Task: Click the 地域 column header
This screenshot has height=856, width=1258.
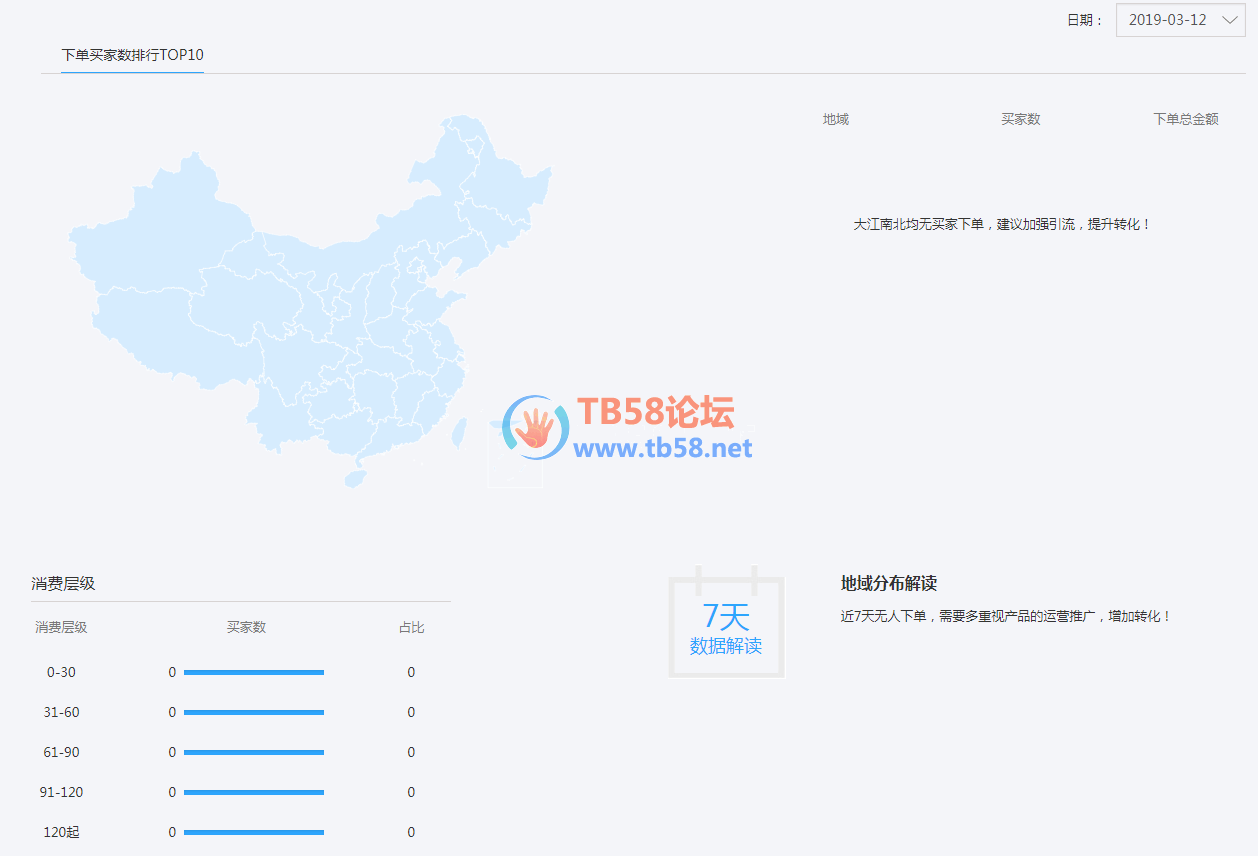Action: [835, 119]
